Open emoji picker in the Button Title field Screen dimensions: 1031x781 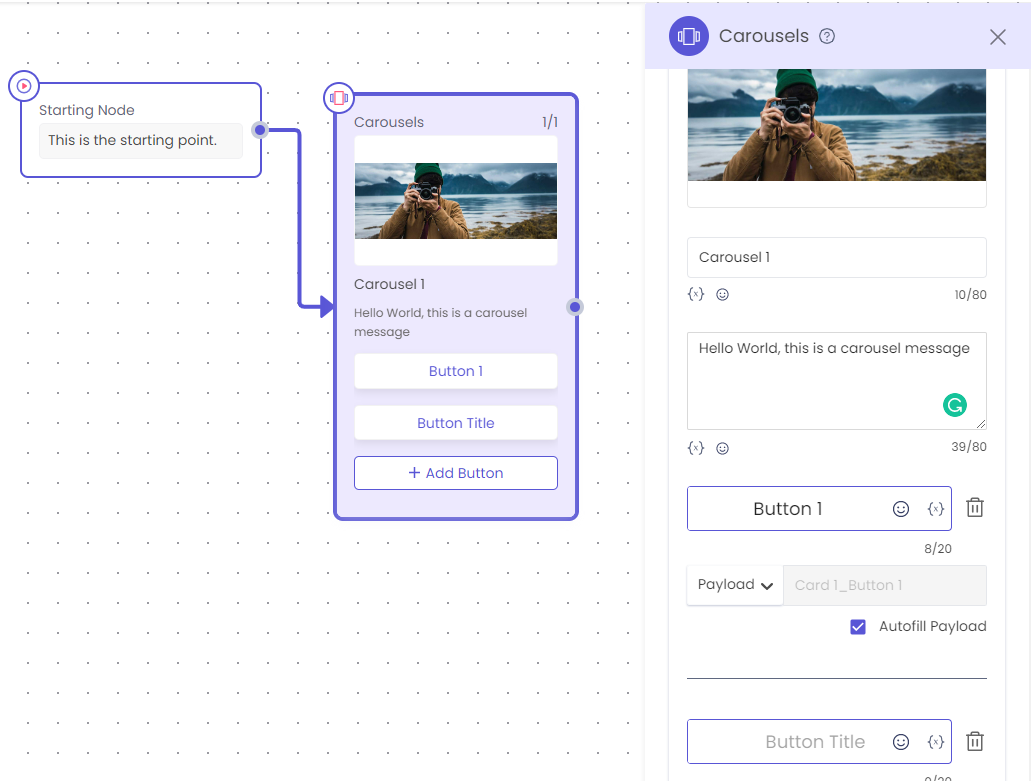[x=901, y=742]
